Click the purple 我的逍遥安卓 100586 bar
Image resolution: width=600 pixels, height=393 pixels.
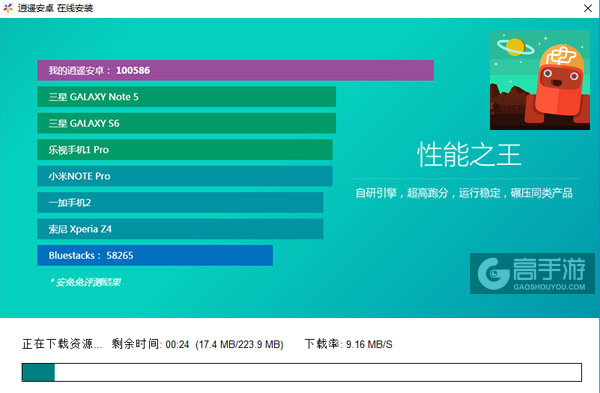pyautogui.click(x=235, y=70)
